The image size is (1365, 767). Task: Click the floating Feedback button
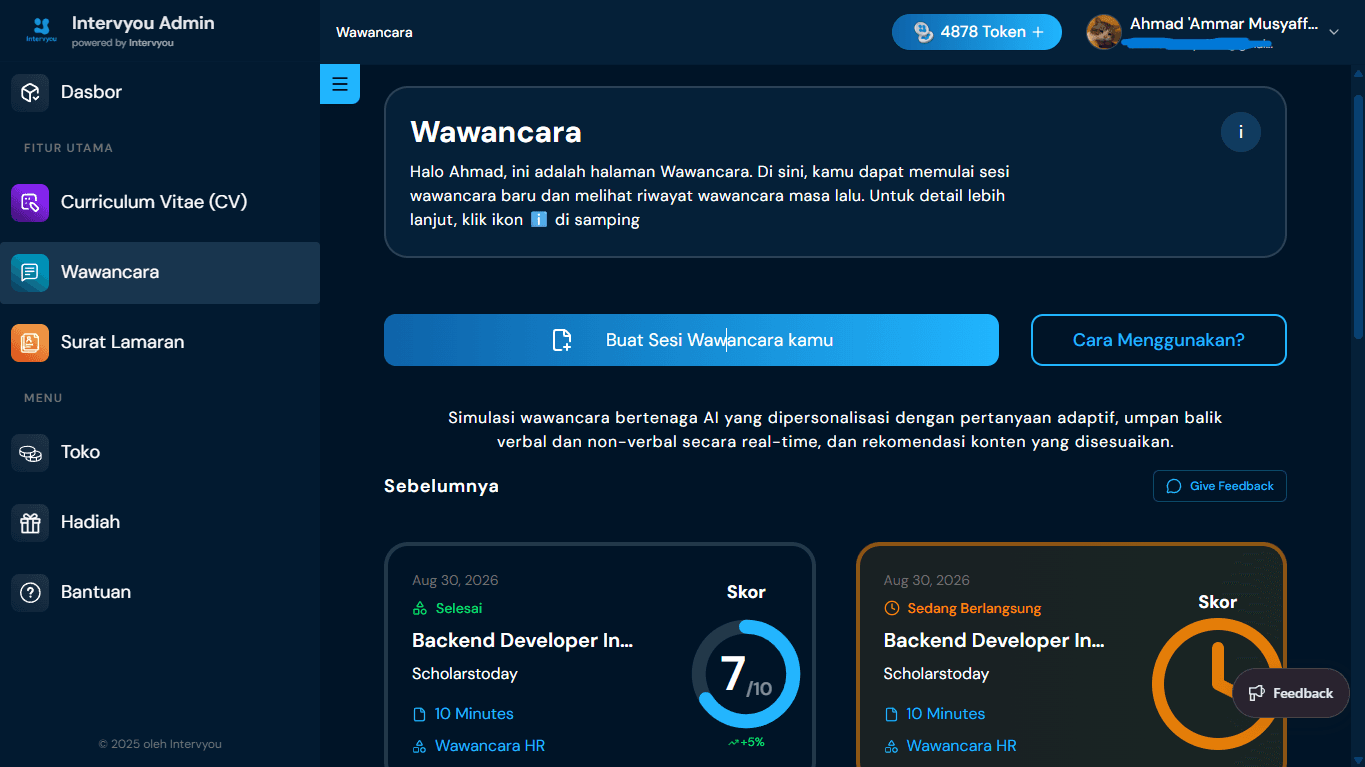(x=1291, y=693)
